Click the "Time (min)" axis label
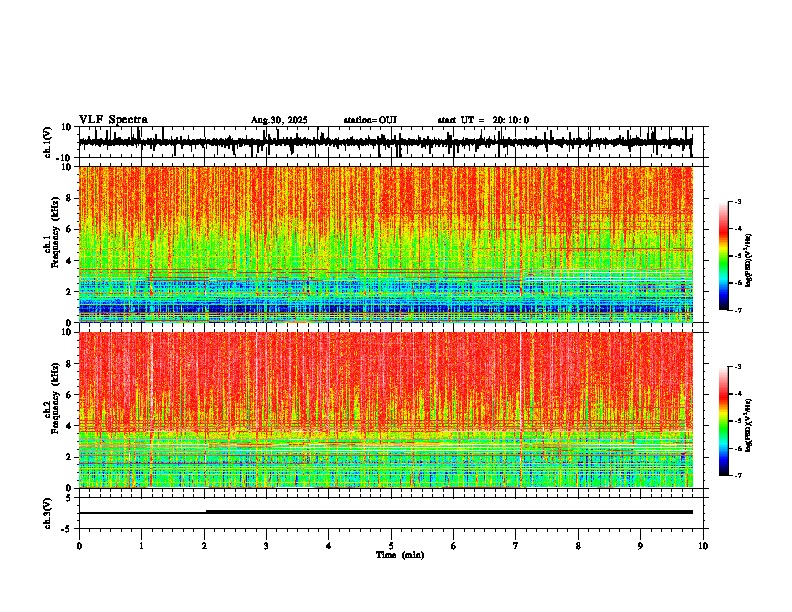Screen dimensions: 792x612 coord(400,555)
